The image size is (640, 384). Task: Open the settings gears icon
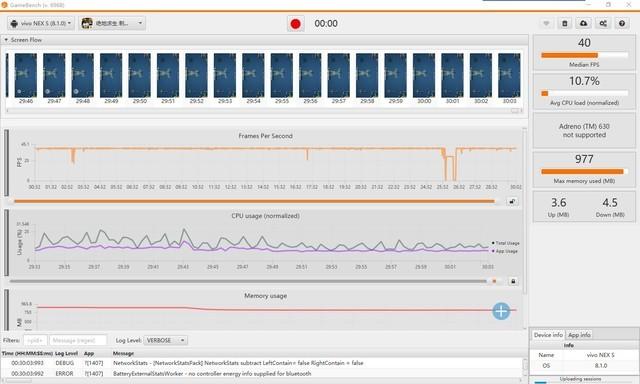tap(603, 23)
